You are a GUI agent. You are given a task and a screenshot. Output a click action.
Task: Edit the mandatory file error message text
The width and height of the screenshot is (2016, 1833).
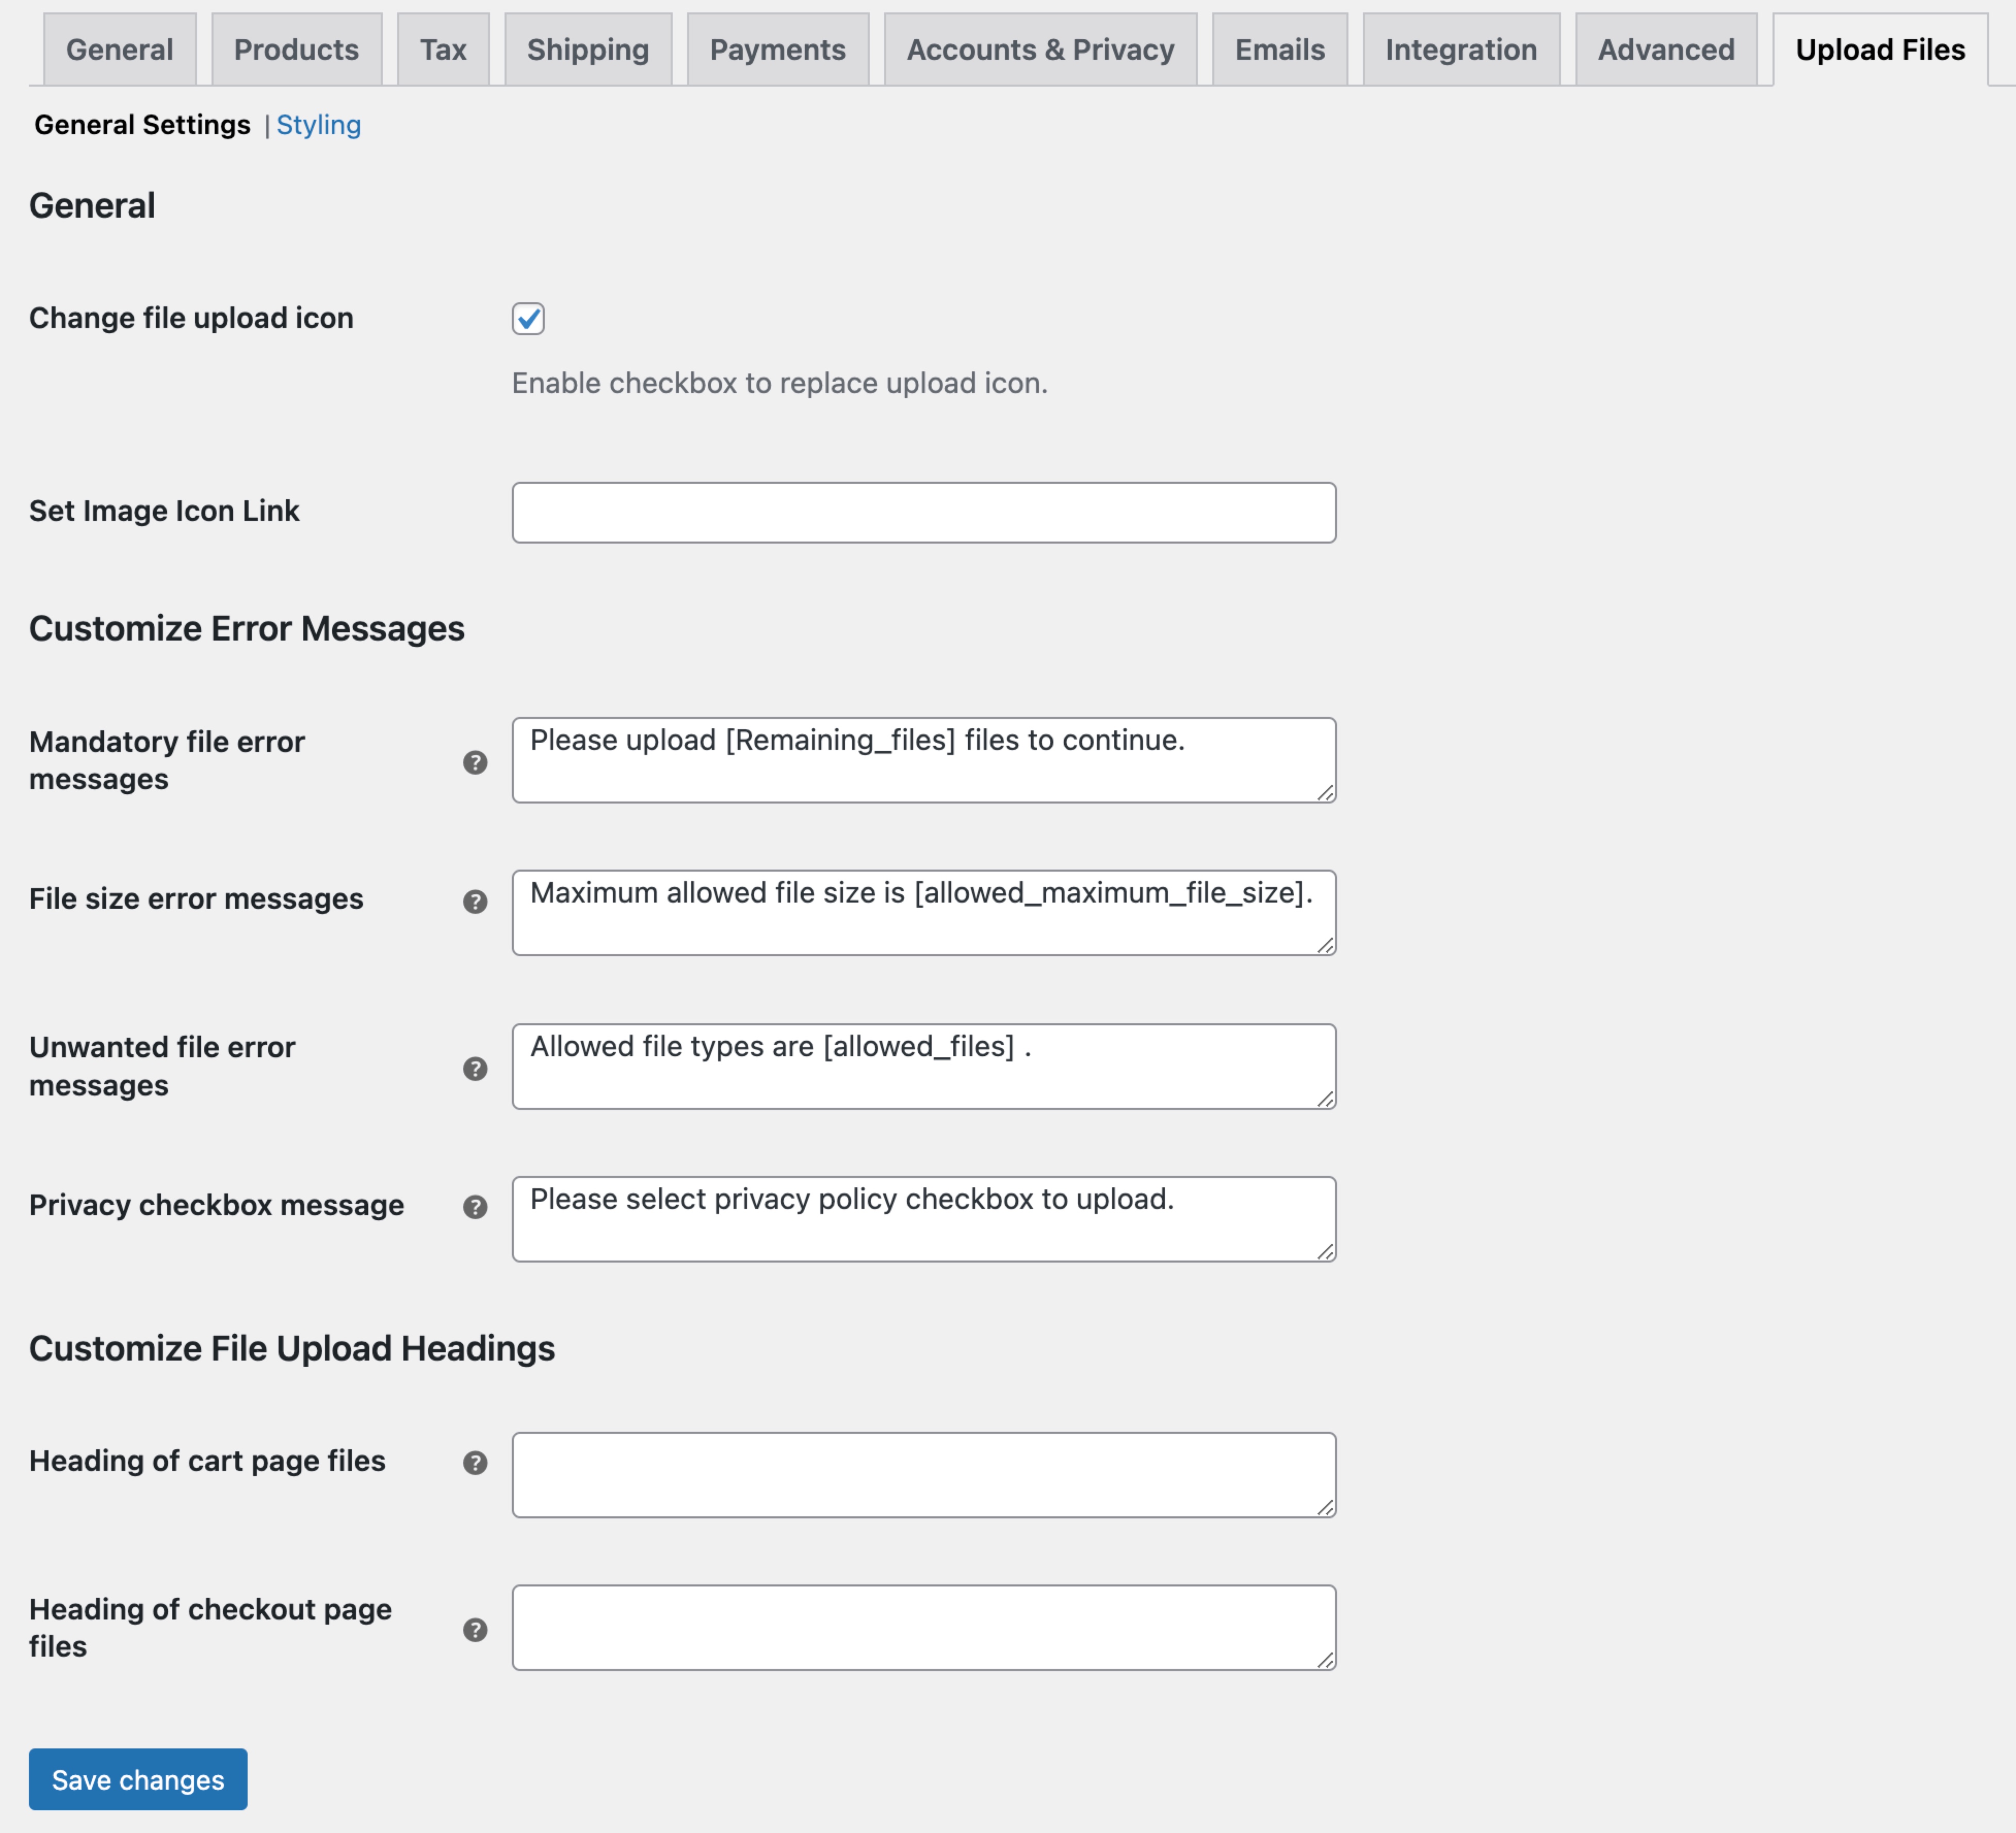point(922,760)
